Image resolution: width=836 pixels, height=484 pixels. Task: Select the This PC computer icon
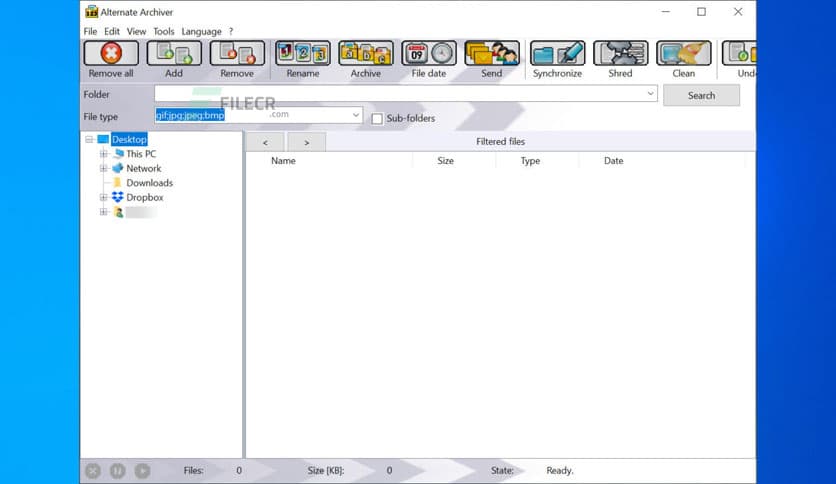click(118, 154)
